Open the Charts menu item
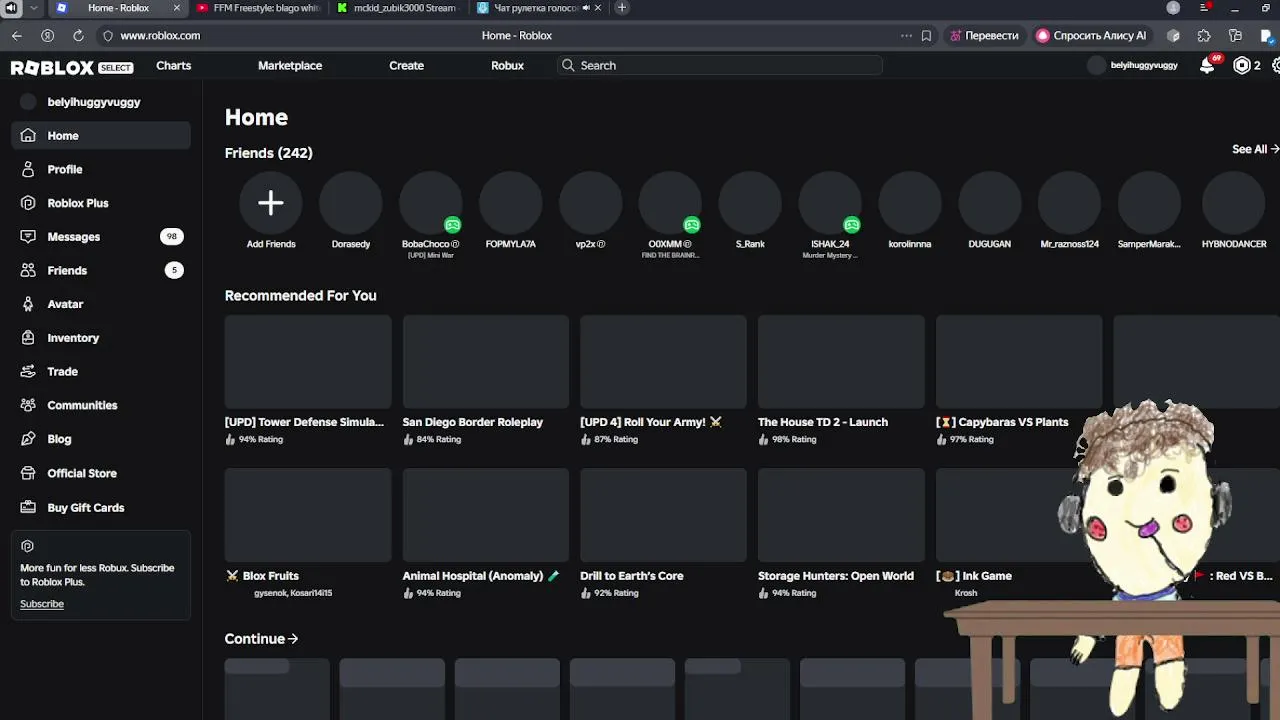Viewport: 1280px width, 720px height. point(173,66)
